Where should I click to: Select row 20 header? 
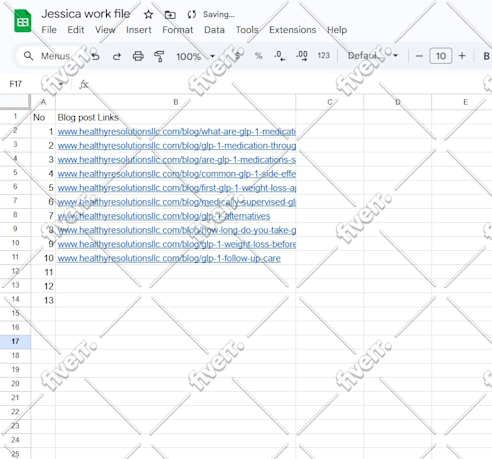[15, 384]
